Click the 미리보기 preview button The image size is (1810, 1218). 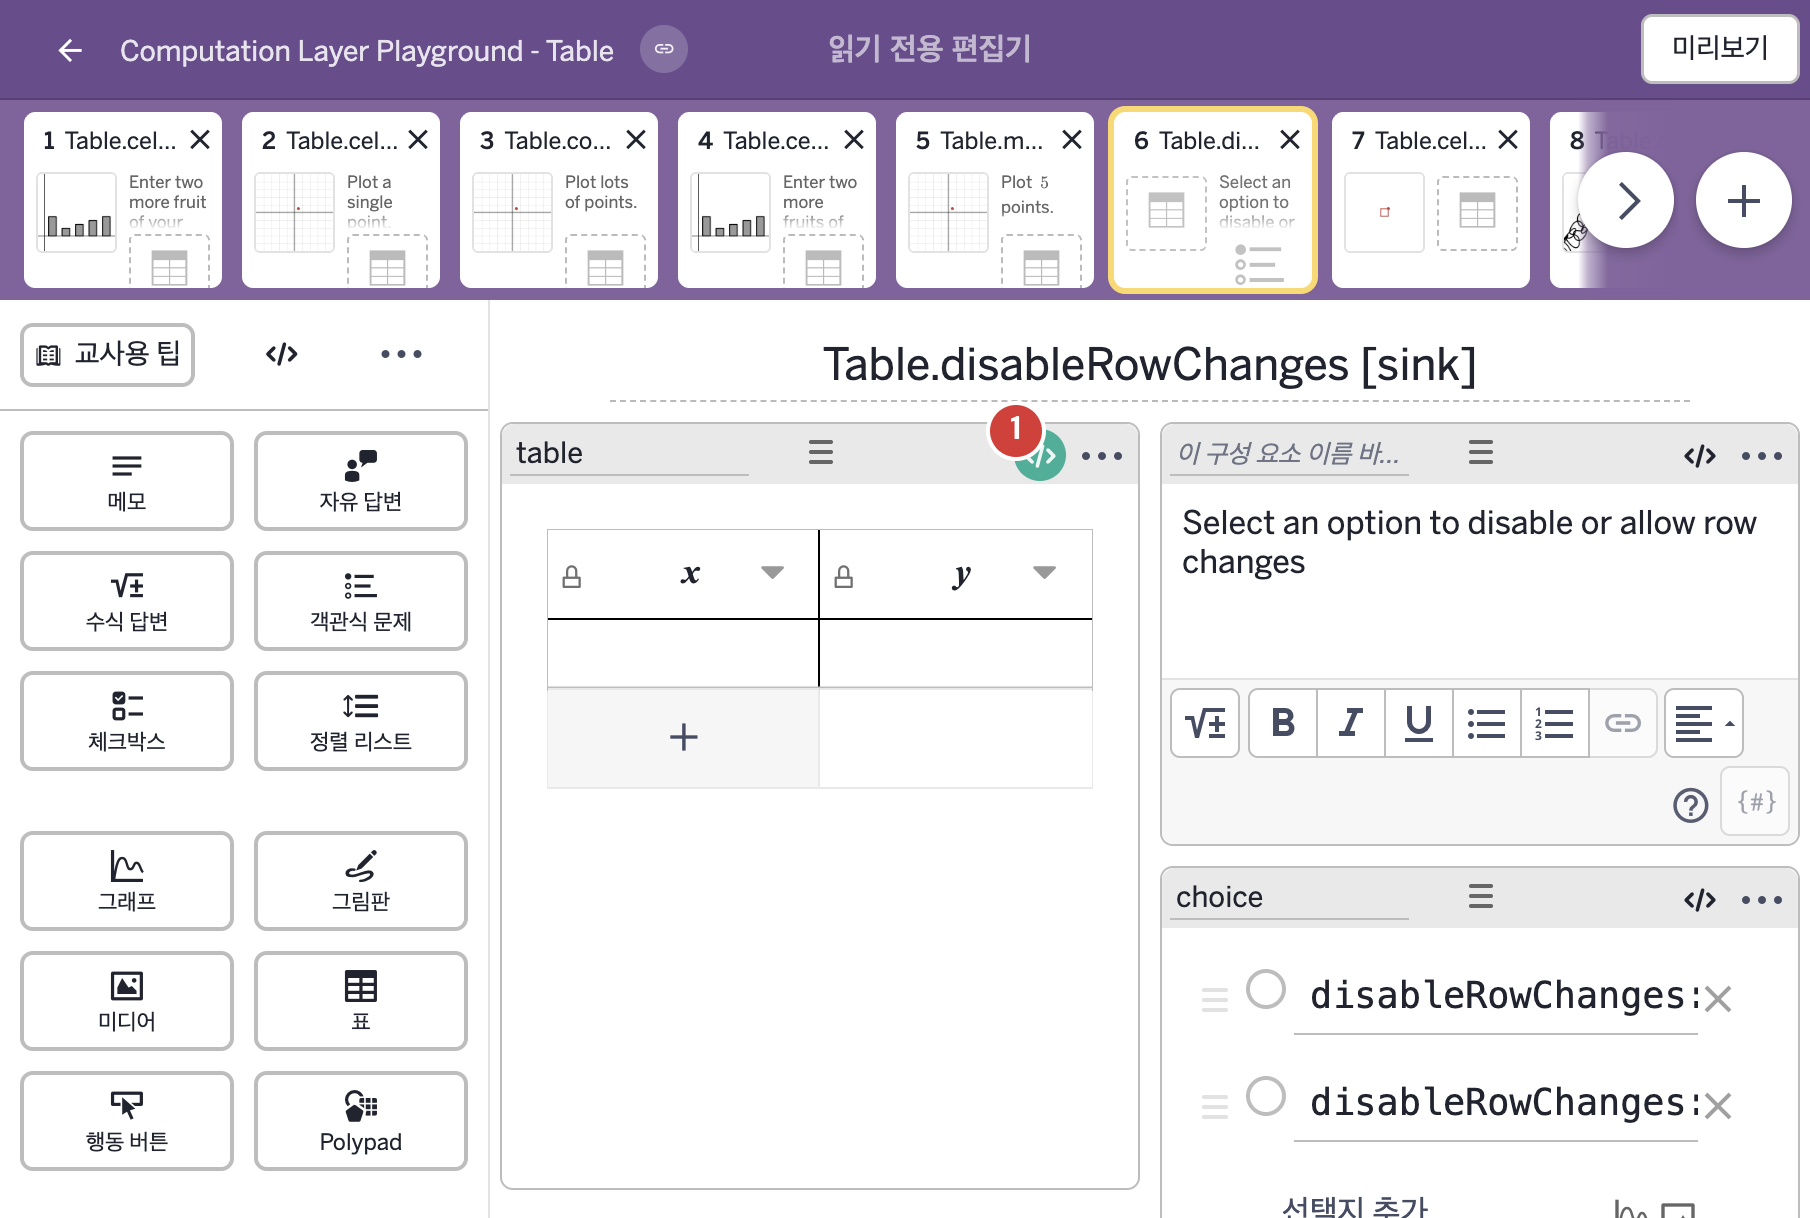coord(1720,48)
